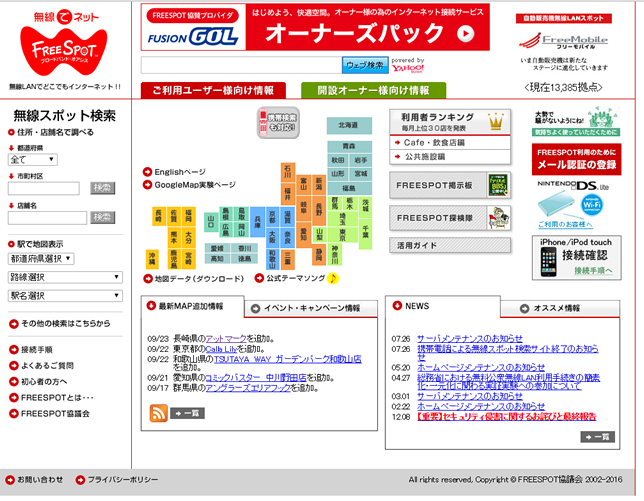644x501 pixels.
Task: Open the map data download link
Action: tap(193, 279)
